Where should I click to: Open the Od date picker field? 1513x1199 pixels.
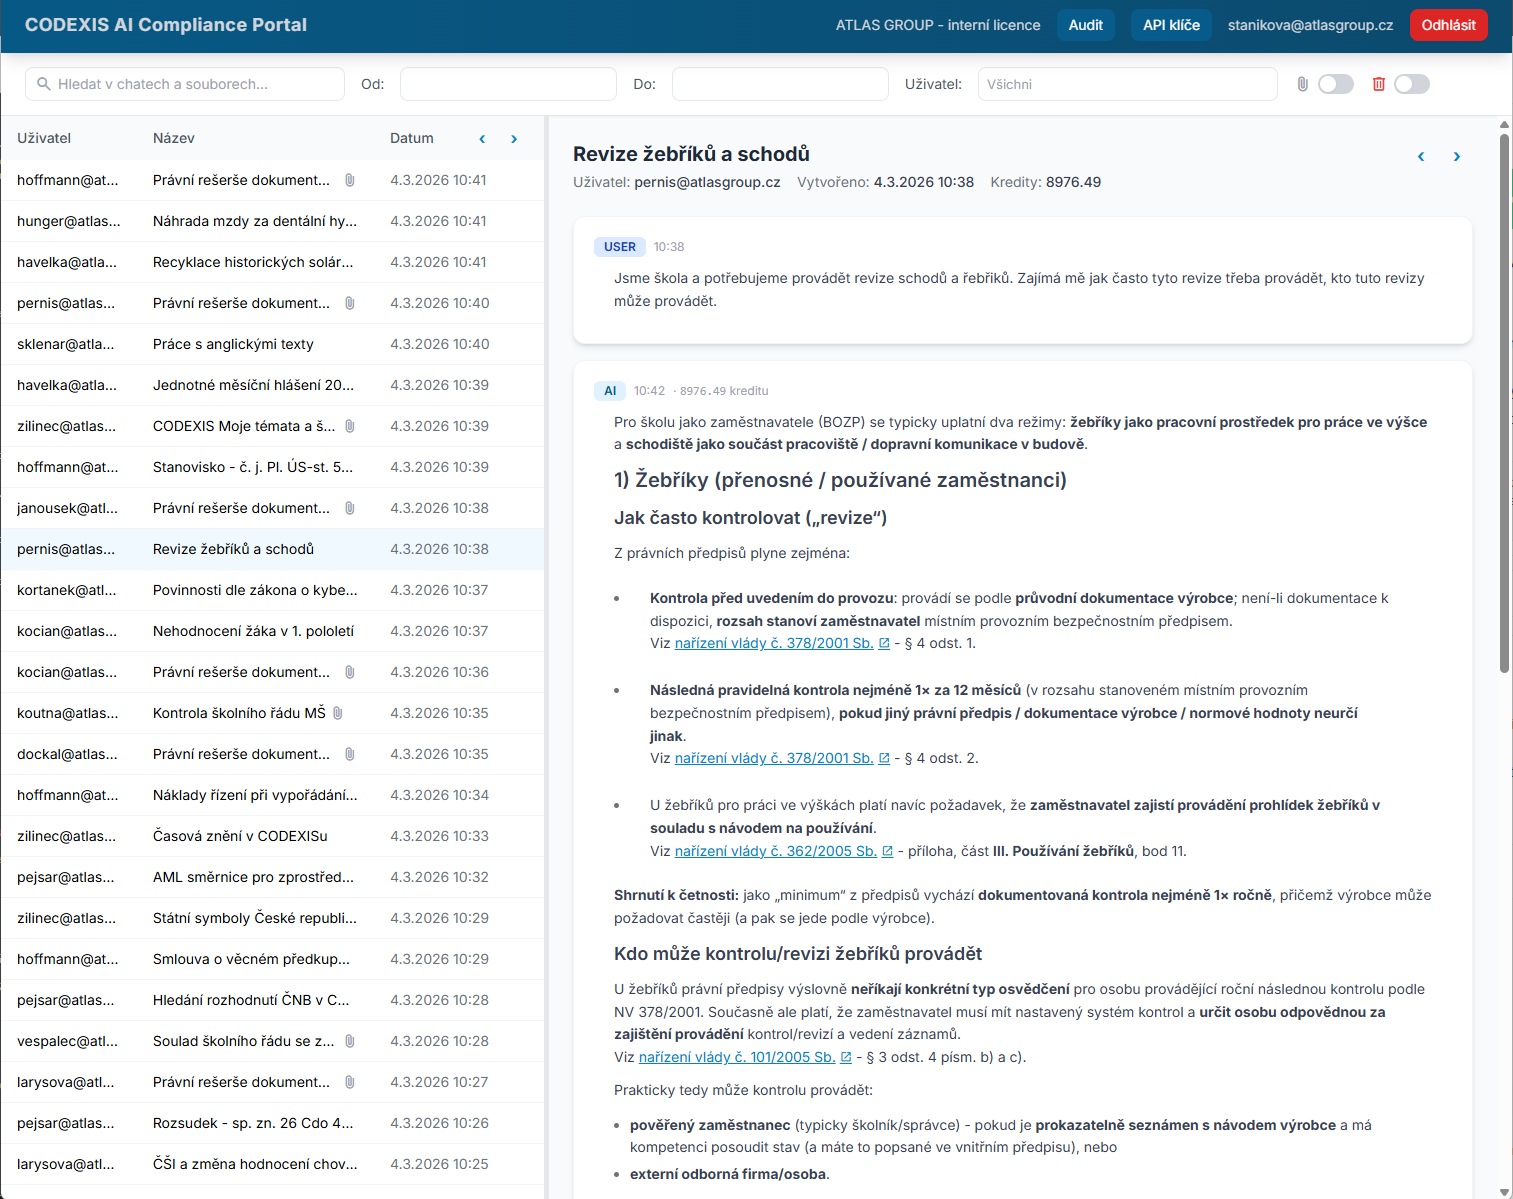[508, 84]
